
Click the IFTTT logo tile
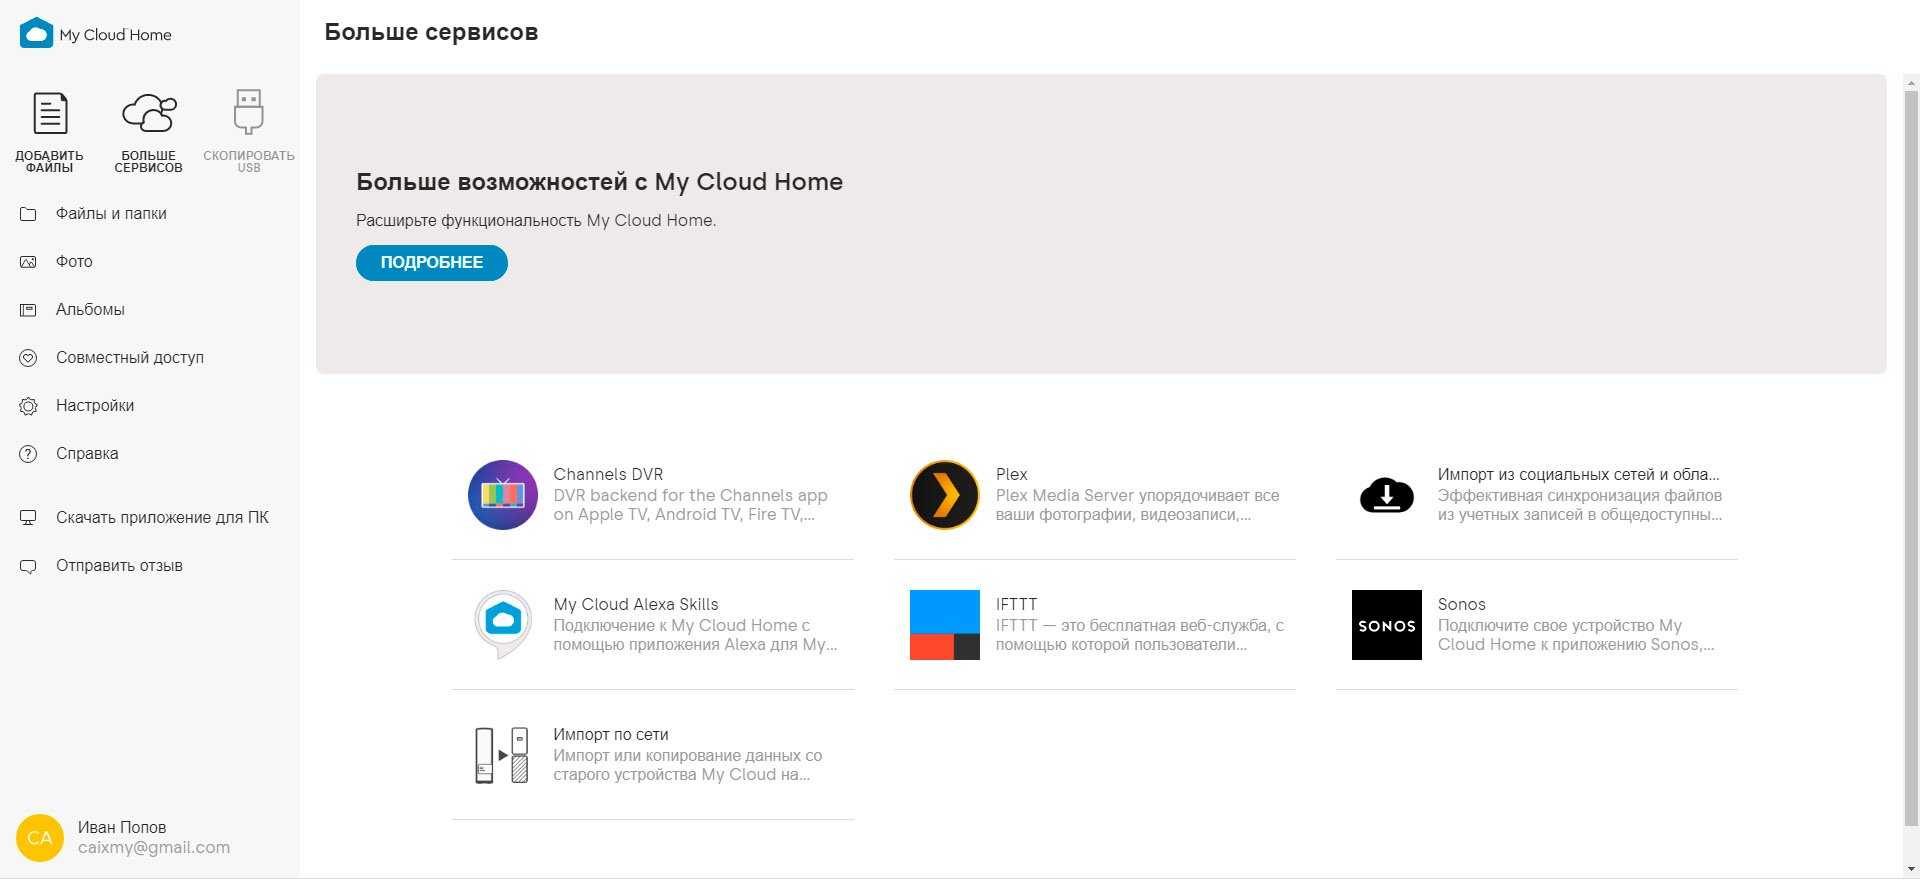click(x=944, y=625)
